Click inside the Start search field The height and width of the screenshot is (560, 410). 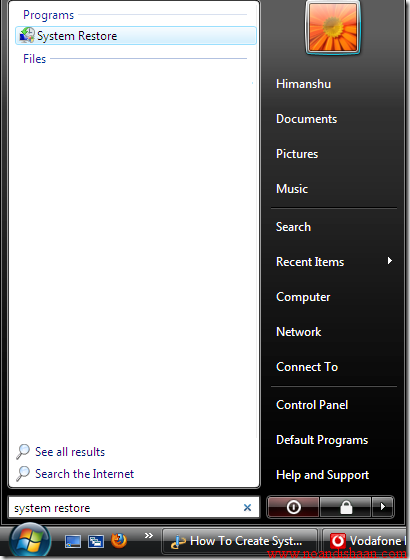coord(127,508)
